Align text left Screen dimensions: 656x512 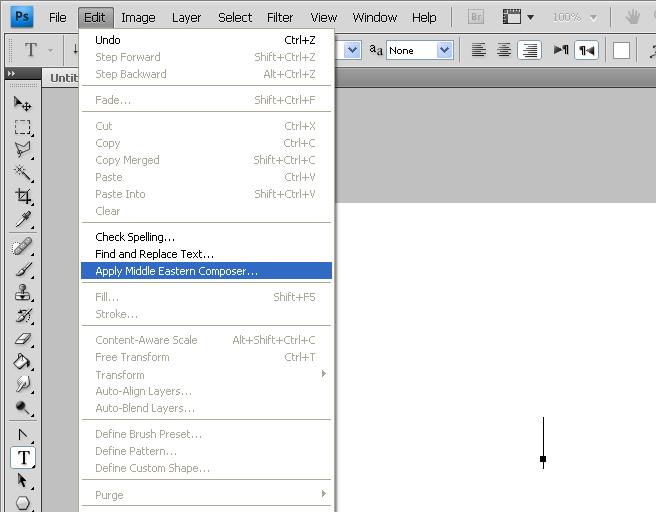pyautogui.click(x=479, y=50)
